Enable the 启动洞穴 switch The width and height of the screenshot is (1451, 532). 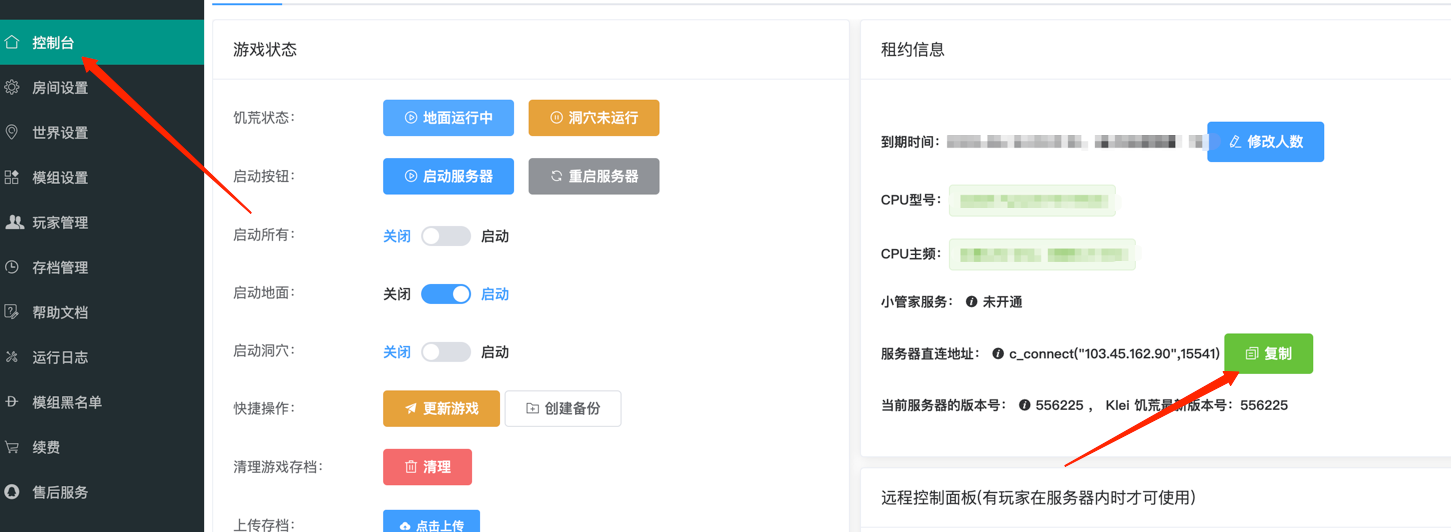tap(445, 352)
